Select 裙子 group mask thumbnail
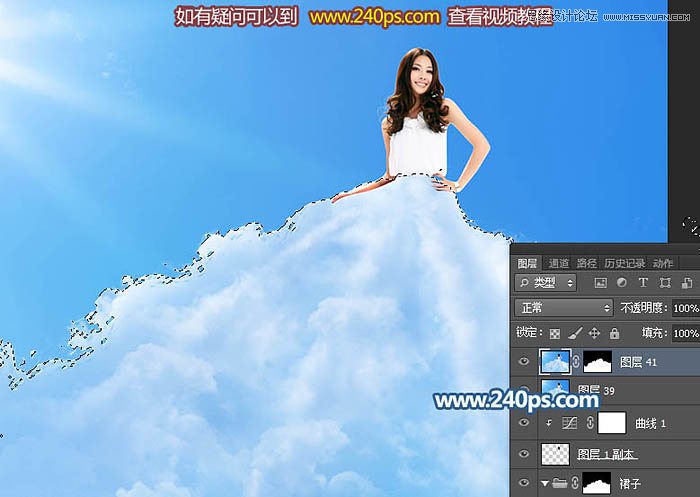The height and width of the screenshot is (497, 700). tap(596, 484)
